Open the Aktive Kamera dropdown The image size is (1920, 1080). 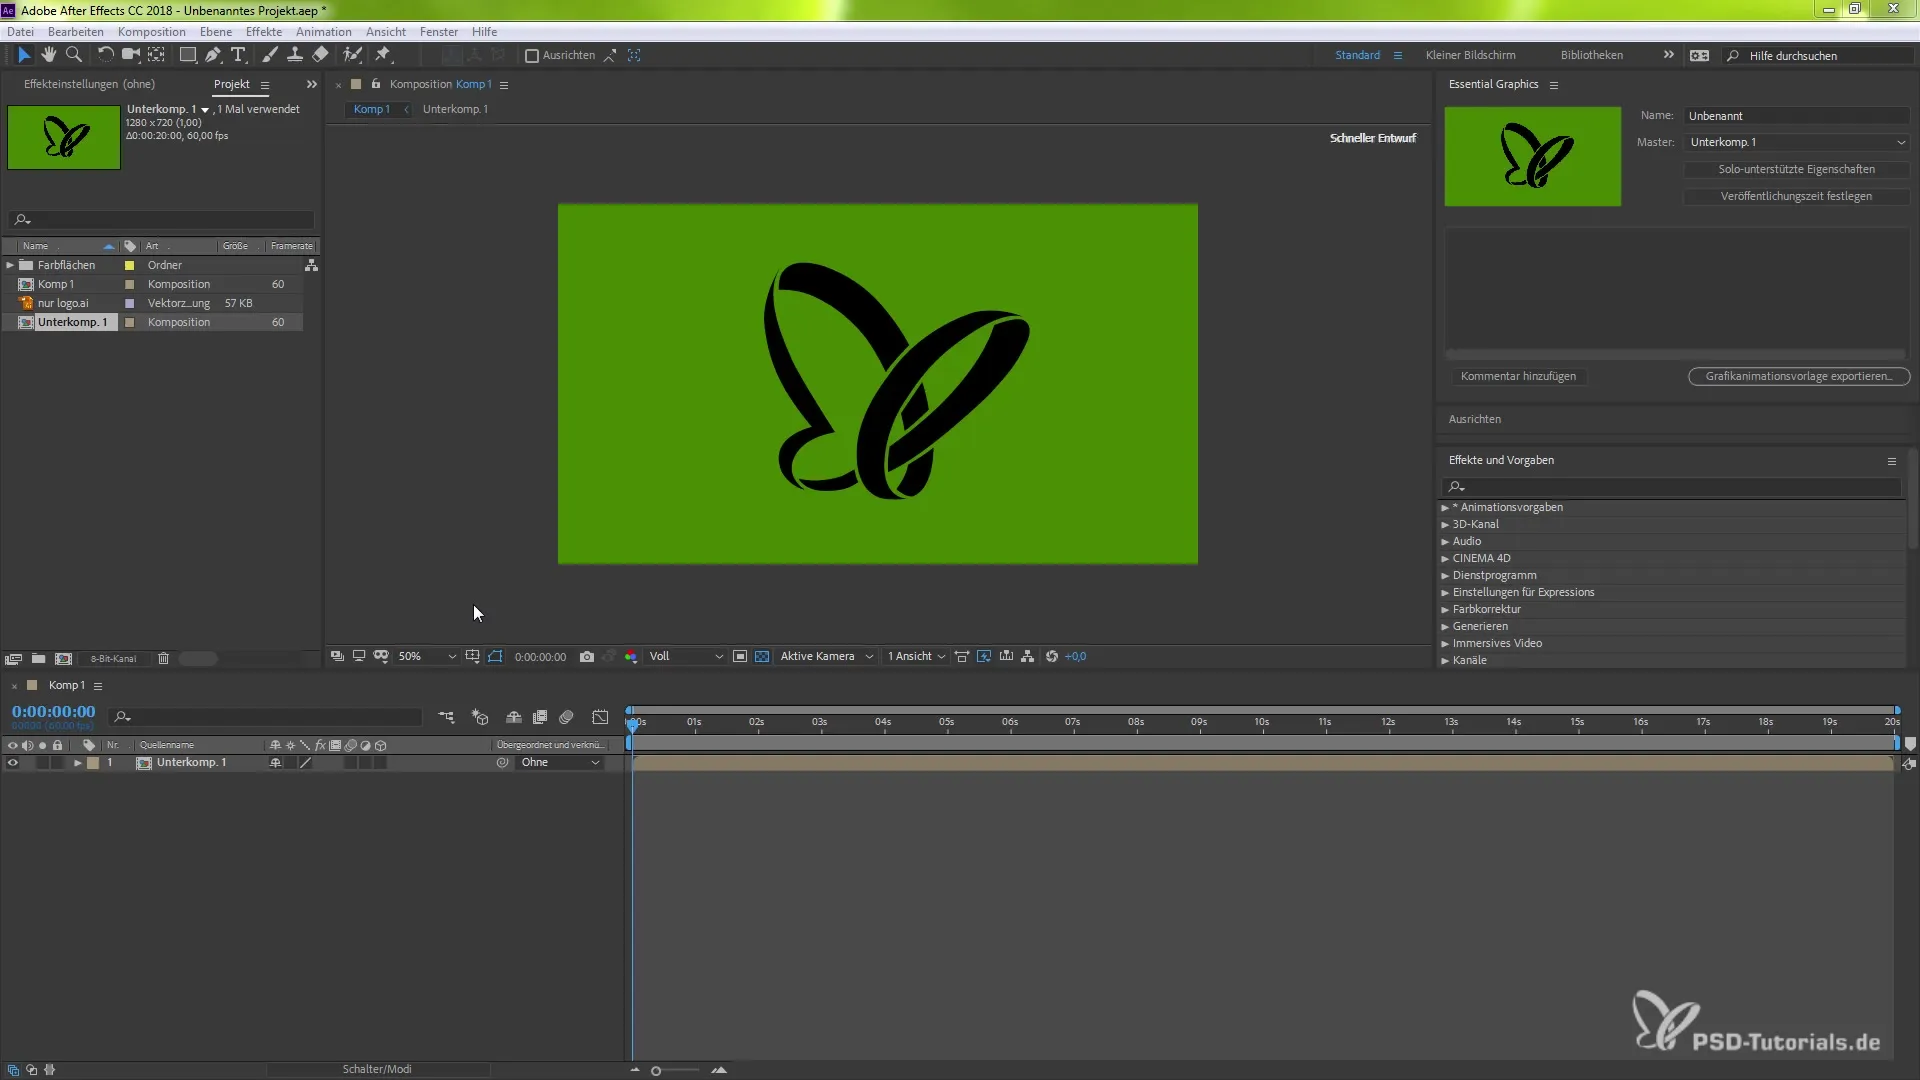point(826,657)
